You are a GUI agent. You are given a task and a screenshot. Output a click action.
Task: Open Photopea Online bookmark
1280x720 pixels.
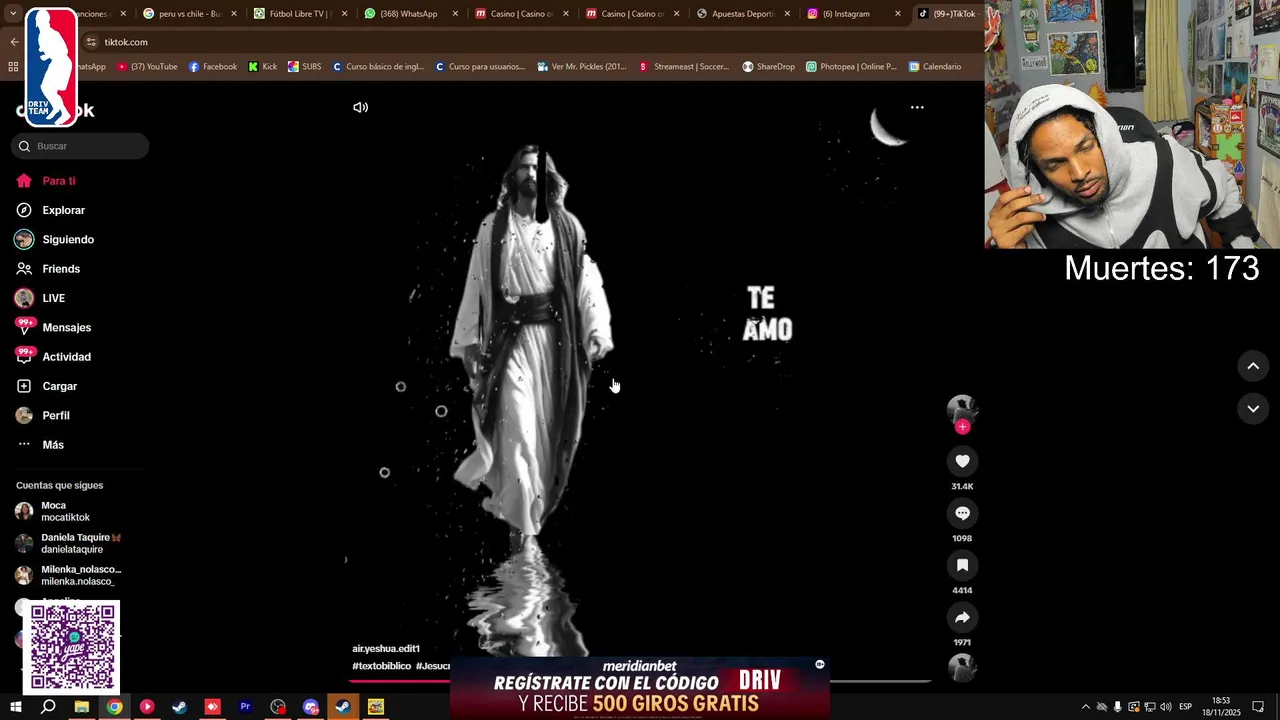[851, 67]
